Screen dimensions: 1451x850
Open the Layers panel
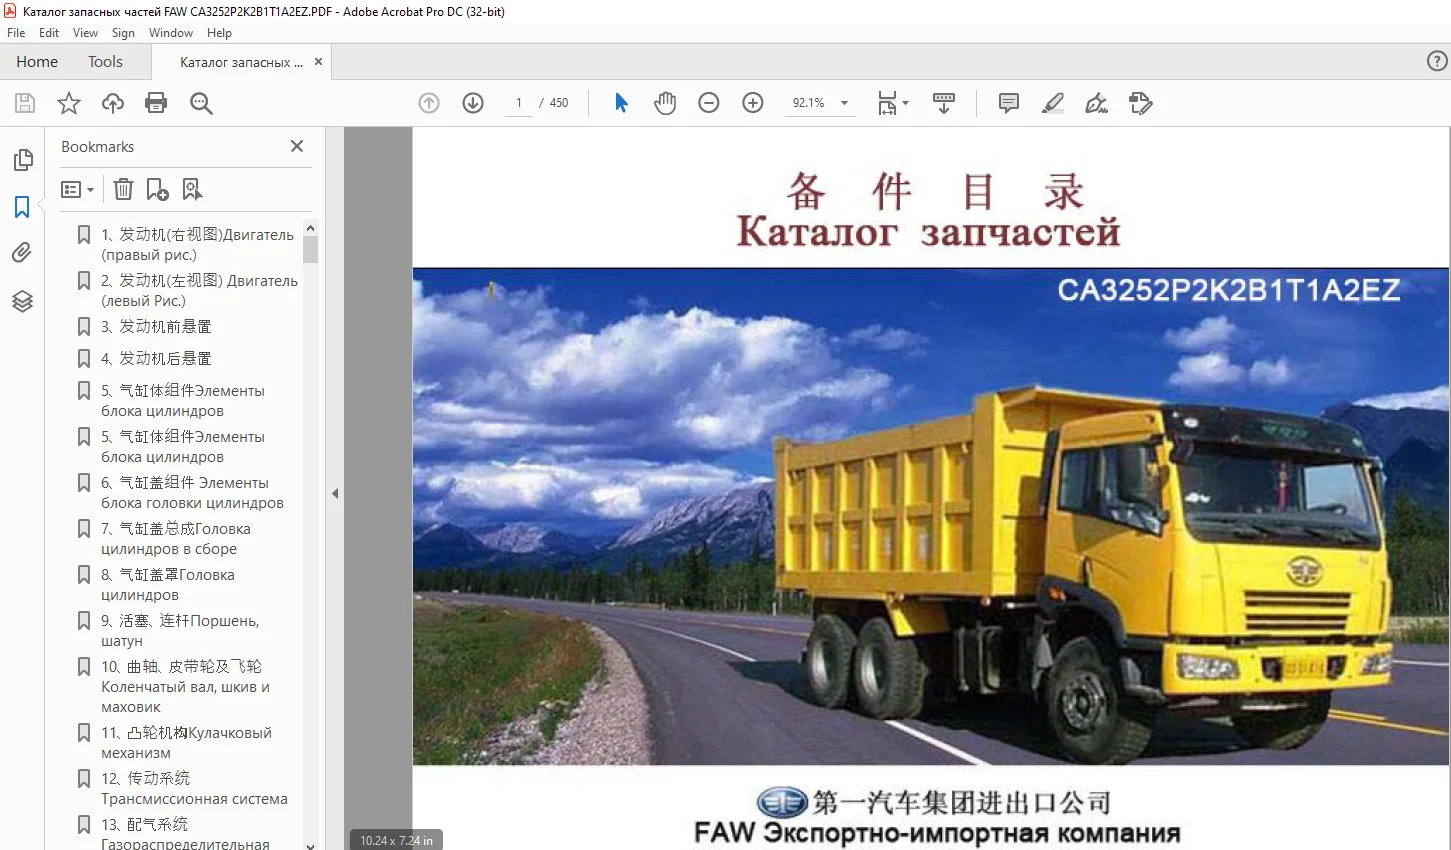click(x=22, y=301)
